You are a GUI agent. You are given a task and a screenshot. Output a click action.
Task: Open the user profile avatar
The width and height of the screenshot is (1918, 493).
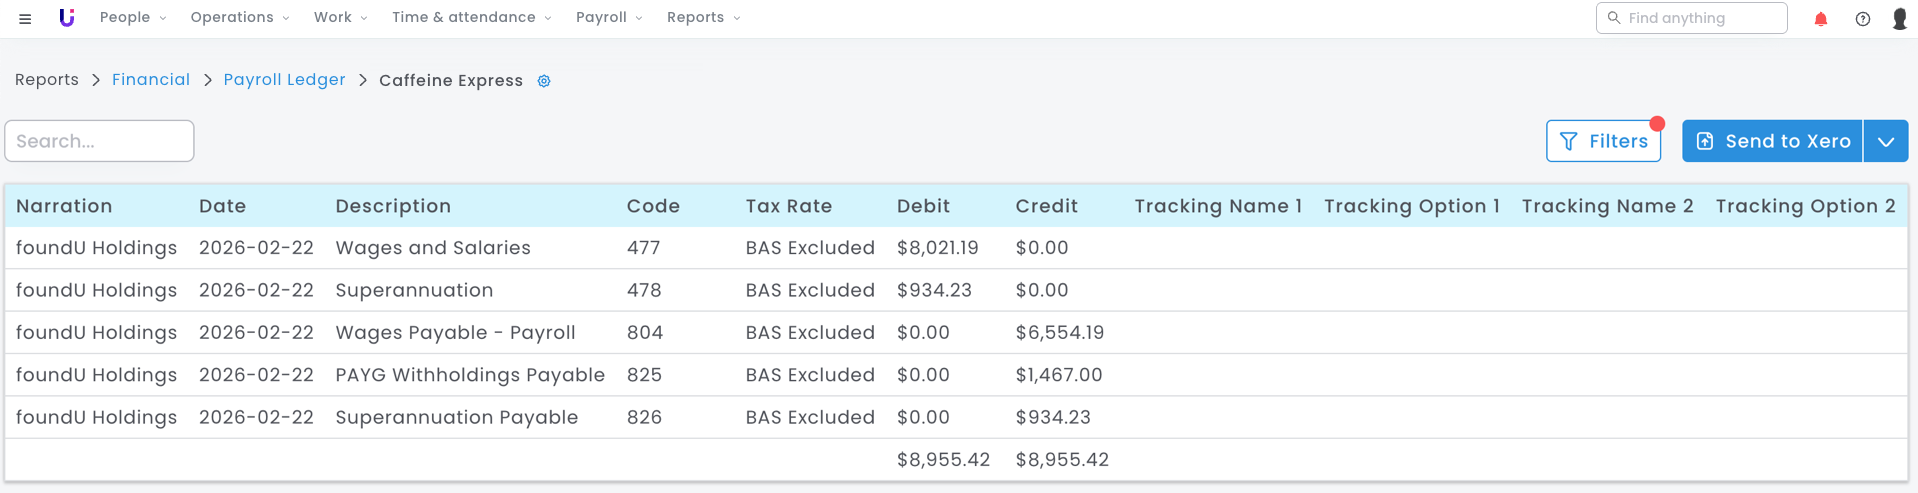[1899, 19]
